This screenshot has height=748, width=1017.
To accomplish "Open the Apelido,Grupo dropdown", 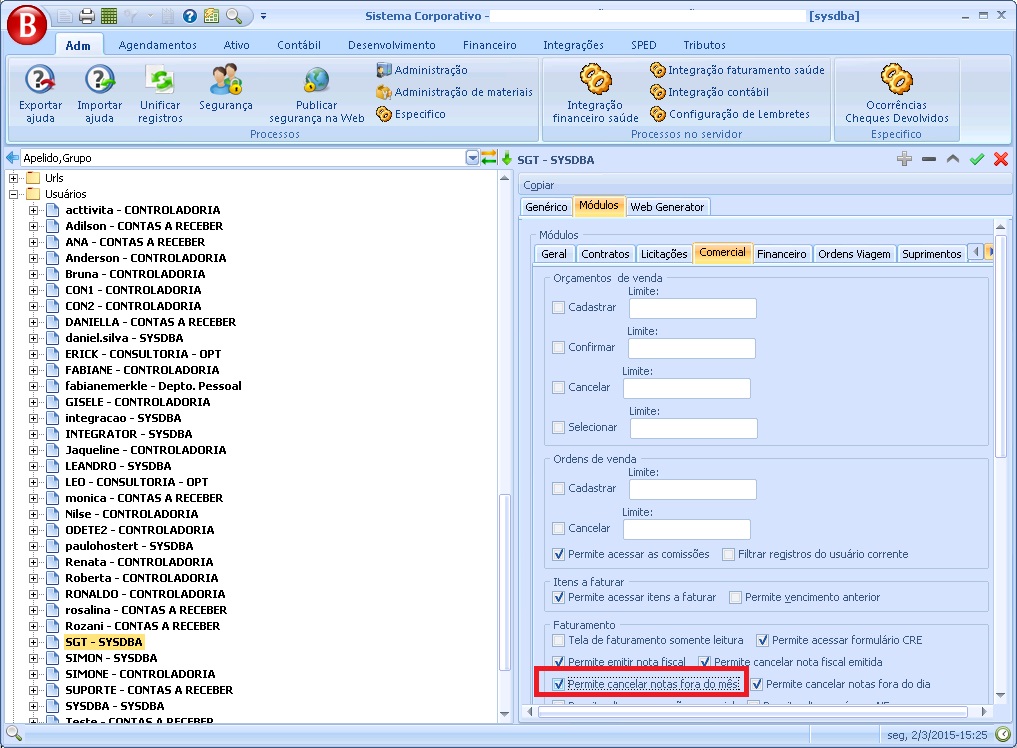I will coord(472,158).
